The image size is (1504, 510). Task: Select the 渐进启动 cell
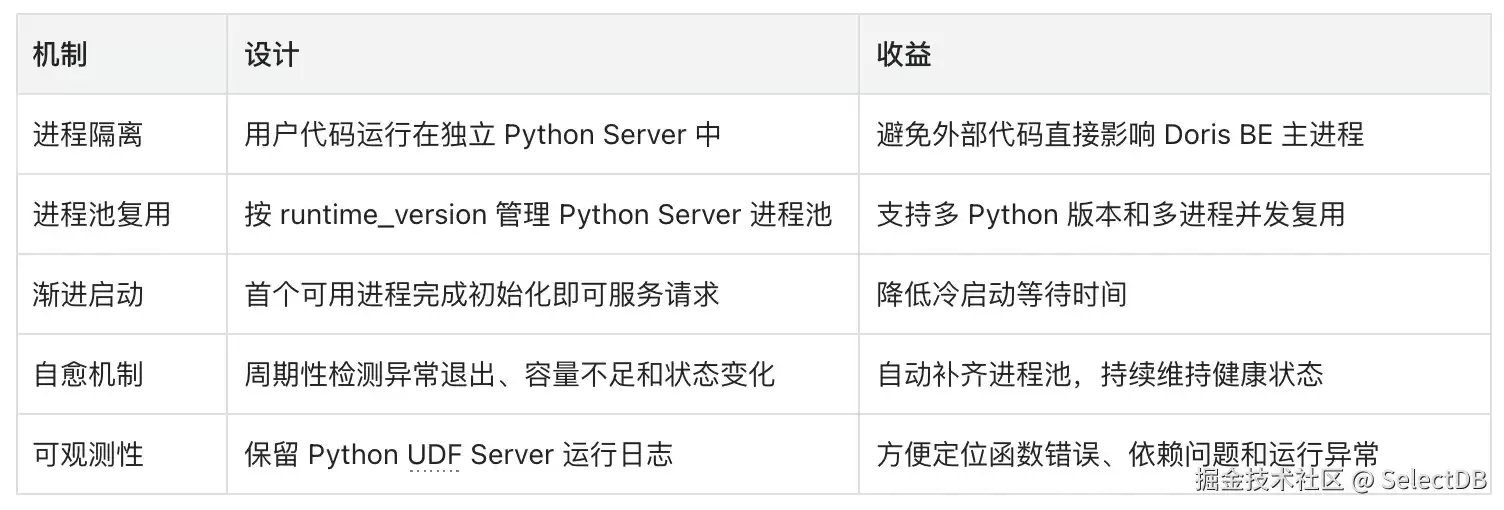[x=122, y=294]
